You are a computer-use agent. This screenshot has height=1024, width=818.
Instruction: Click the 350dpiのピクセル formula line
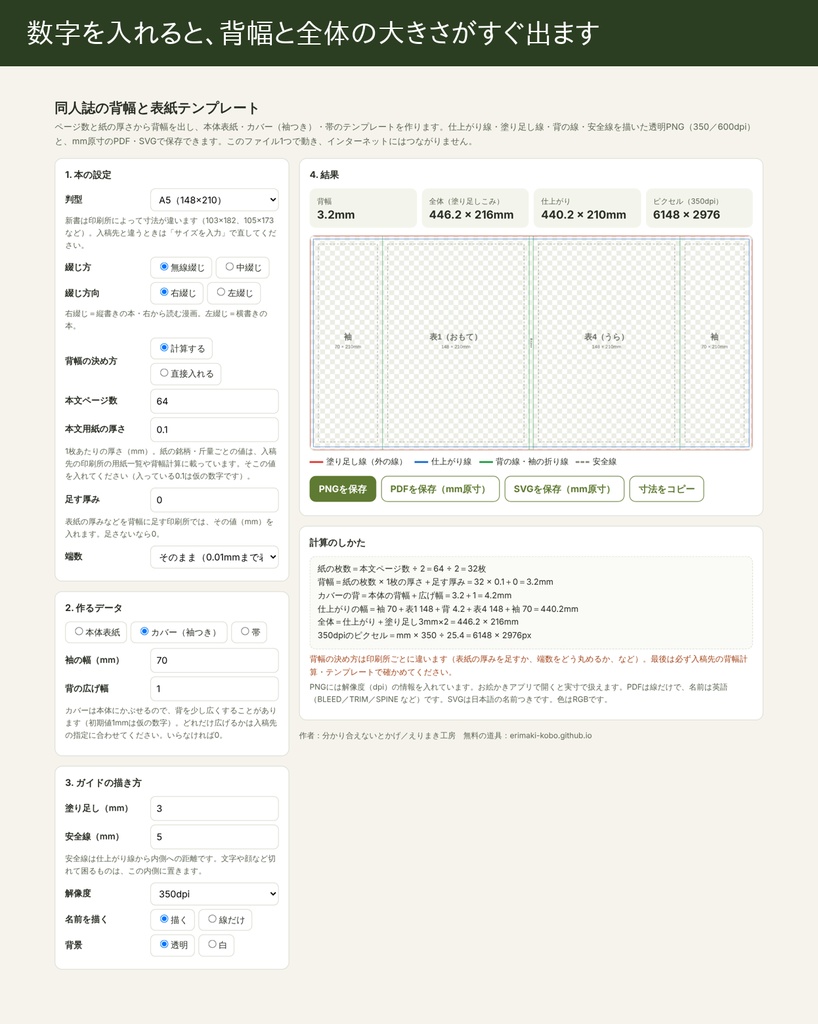(424, 635)
